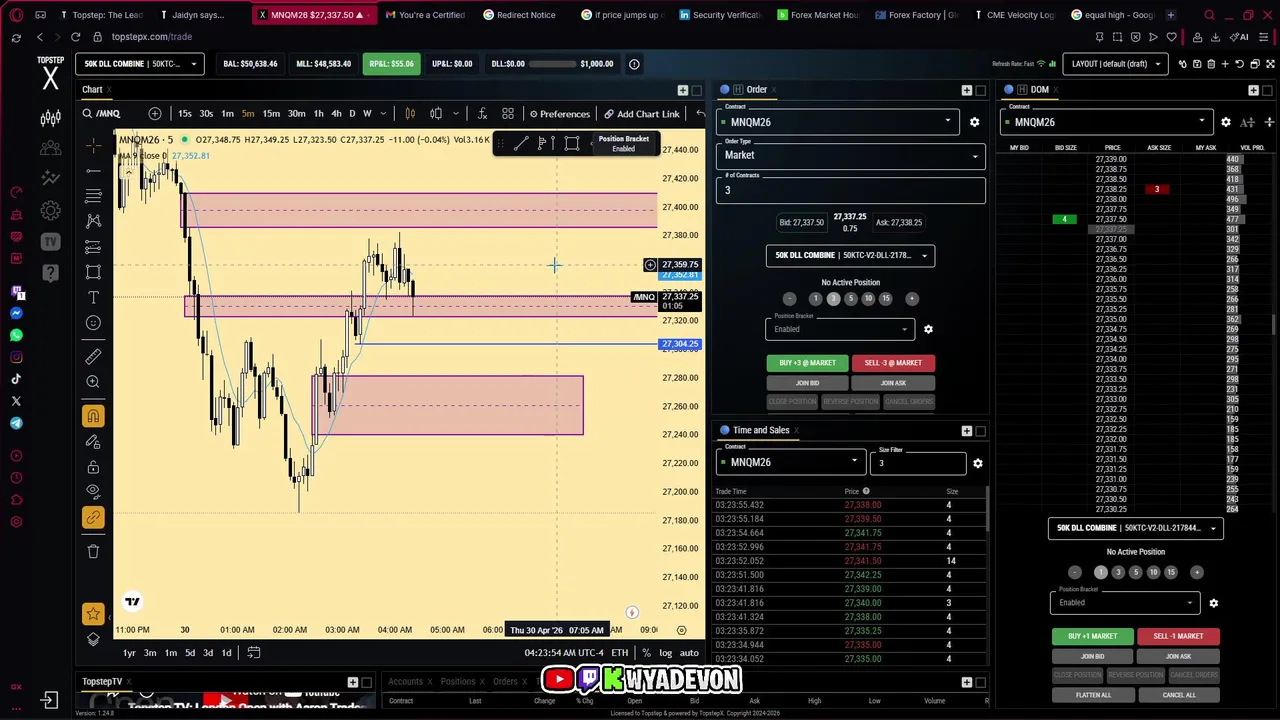Open Order panel bracket settings gear
The height and width of the screenshot is (720, 1280).
point(928,329)
